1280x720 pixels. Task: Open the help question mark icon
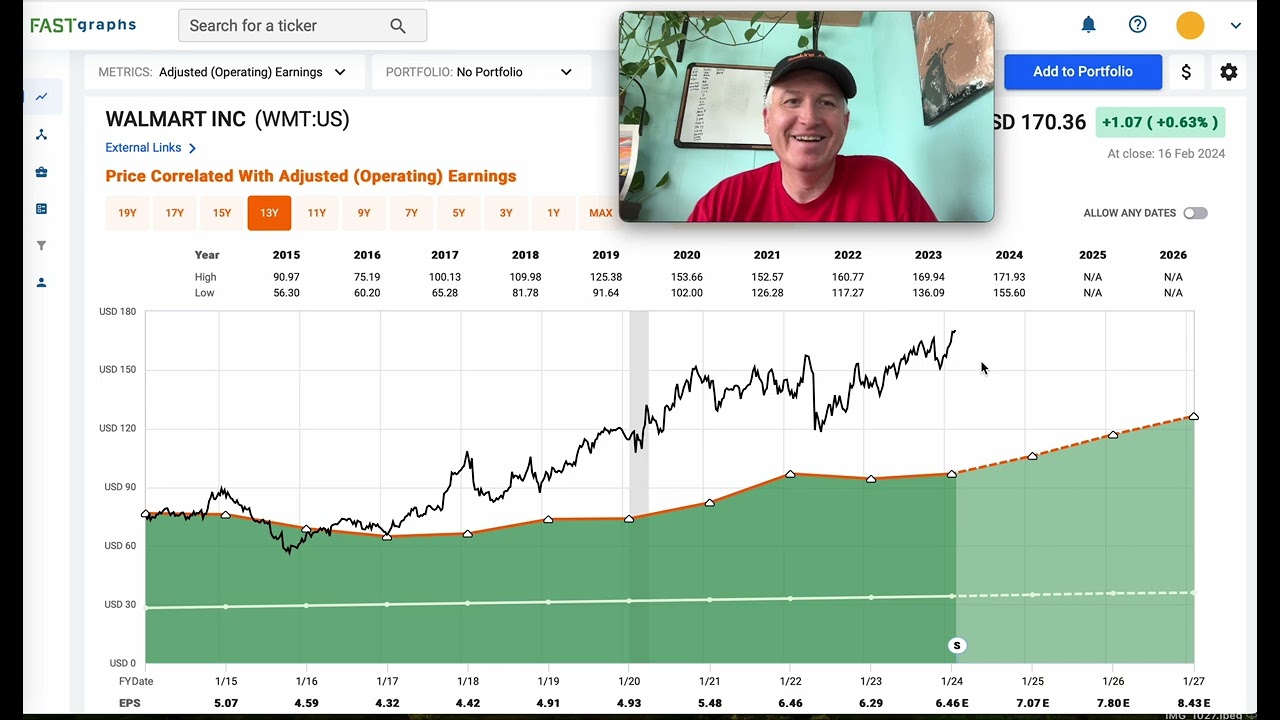1138,25
